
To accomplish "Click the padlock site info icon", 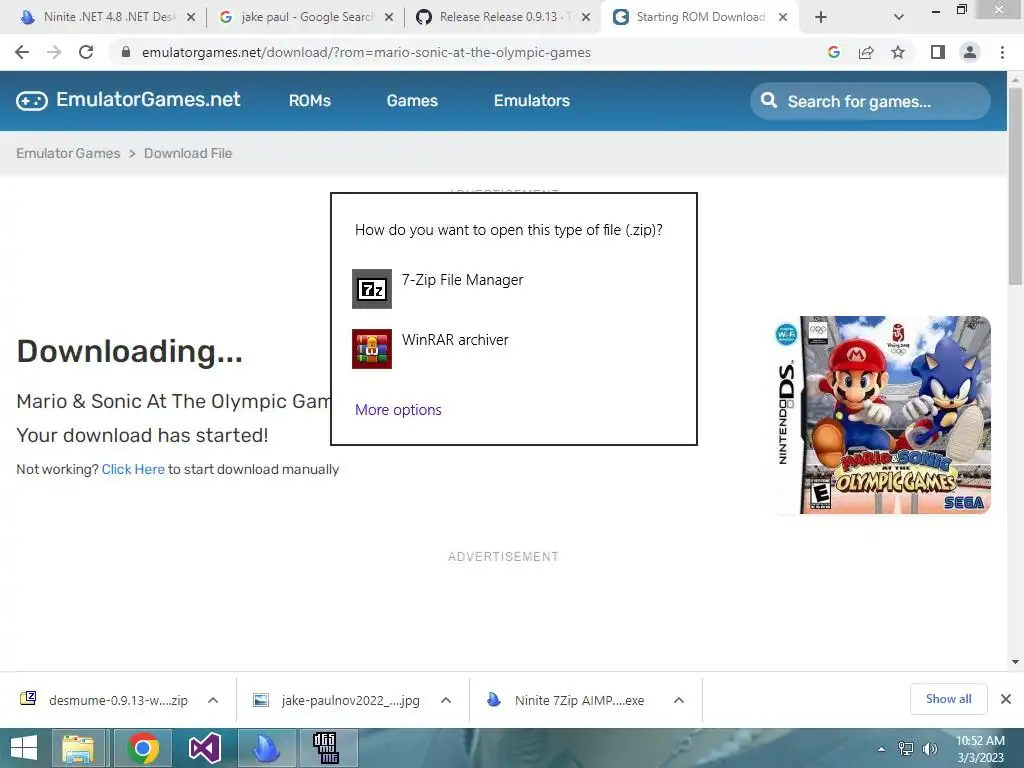I will tap(126, 52).
